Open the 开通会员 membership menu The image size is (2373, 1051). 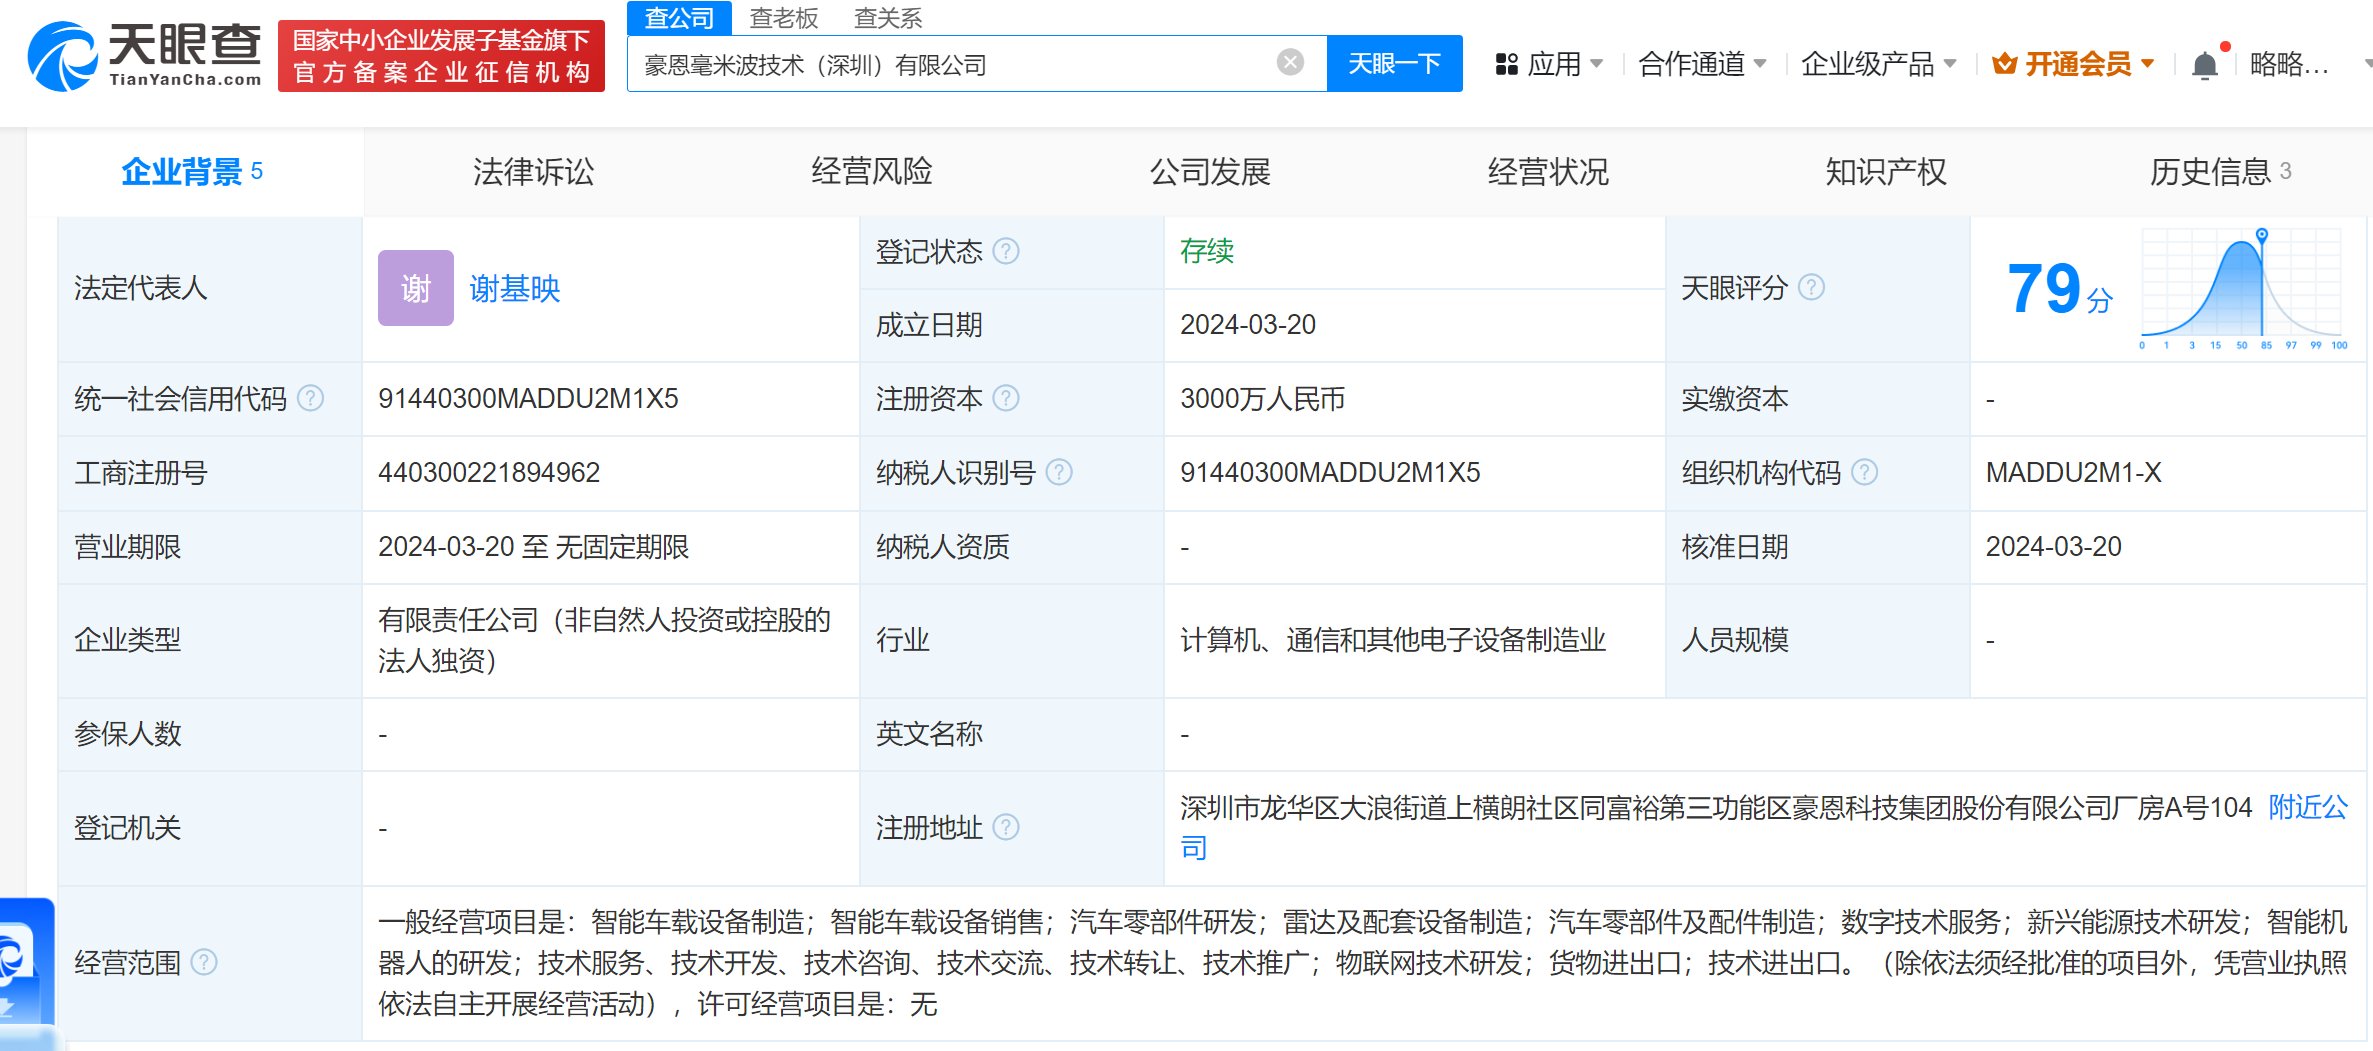(x=2073, y=65)
